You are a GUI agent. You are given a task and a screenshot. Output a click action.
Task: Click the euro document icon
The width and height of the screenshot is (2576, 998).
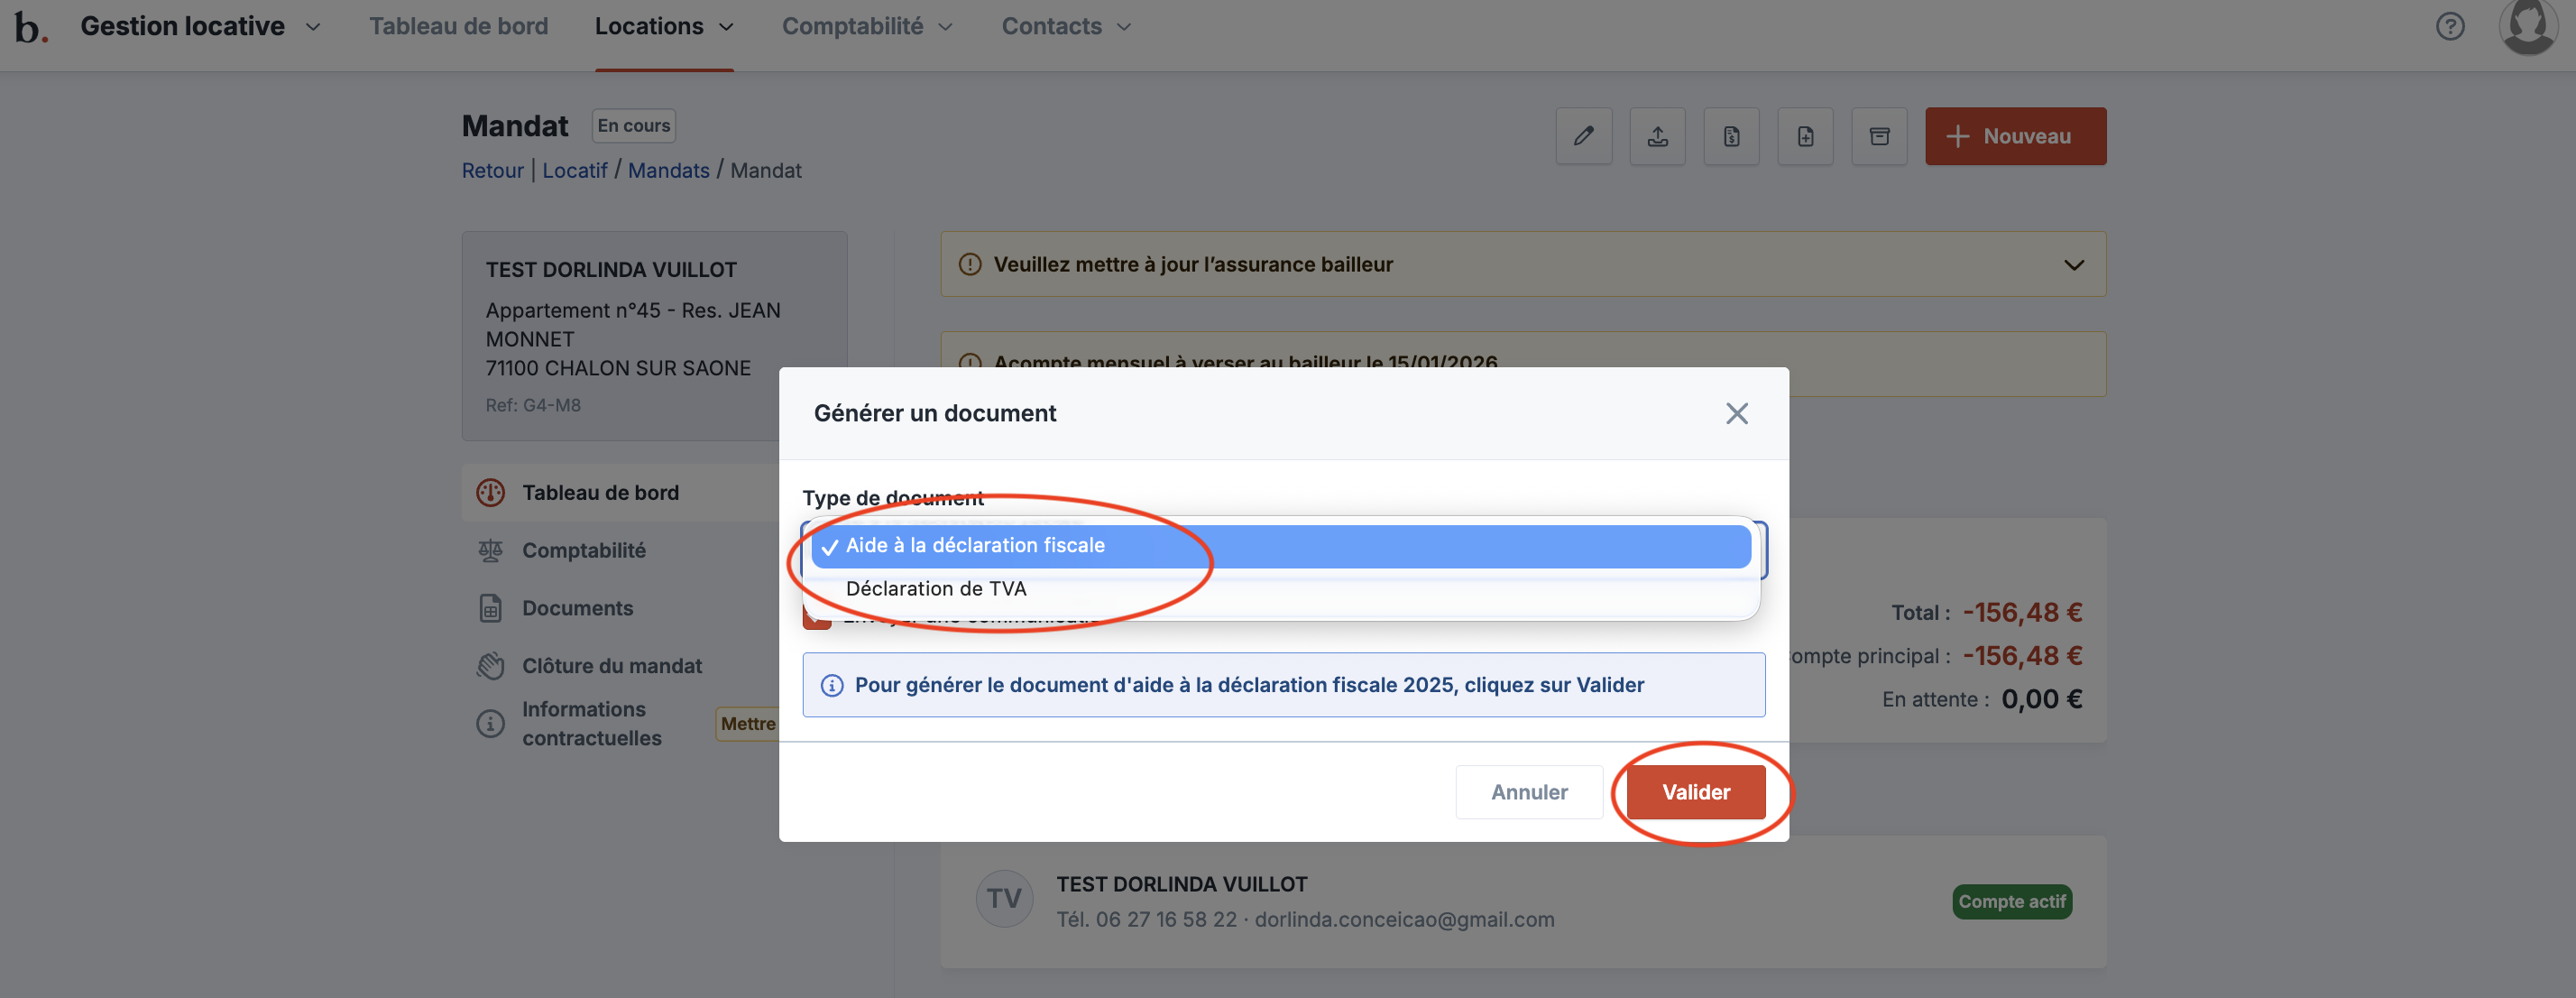(x=1731, y=136)
